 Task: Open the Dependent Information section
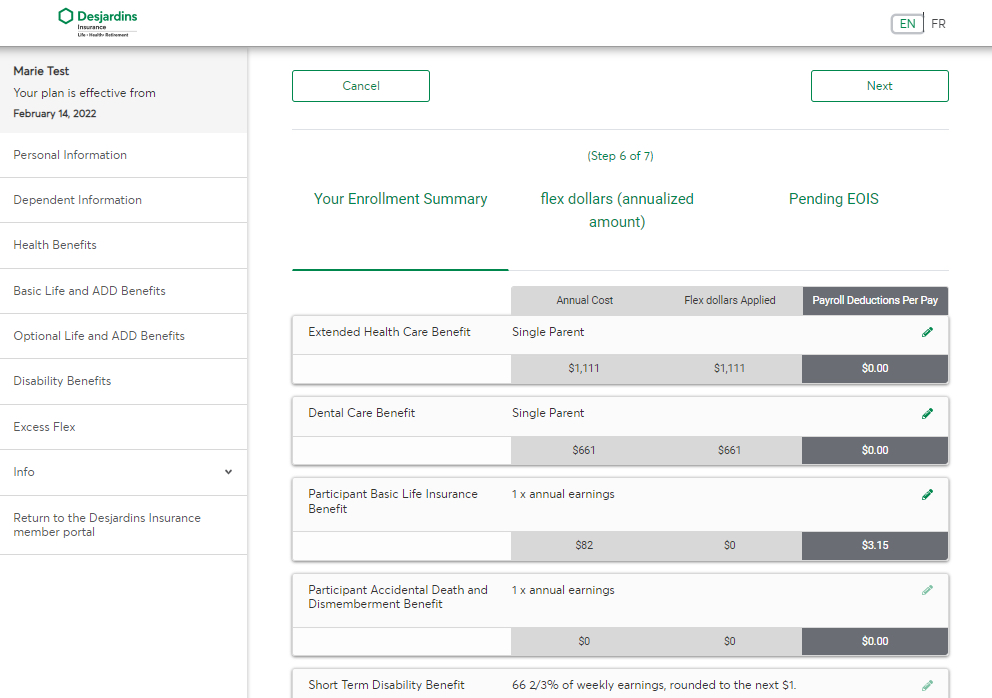point(77,200)
